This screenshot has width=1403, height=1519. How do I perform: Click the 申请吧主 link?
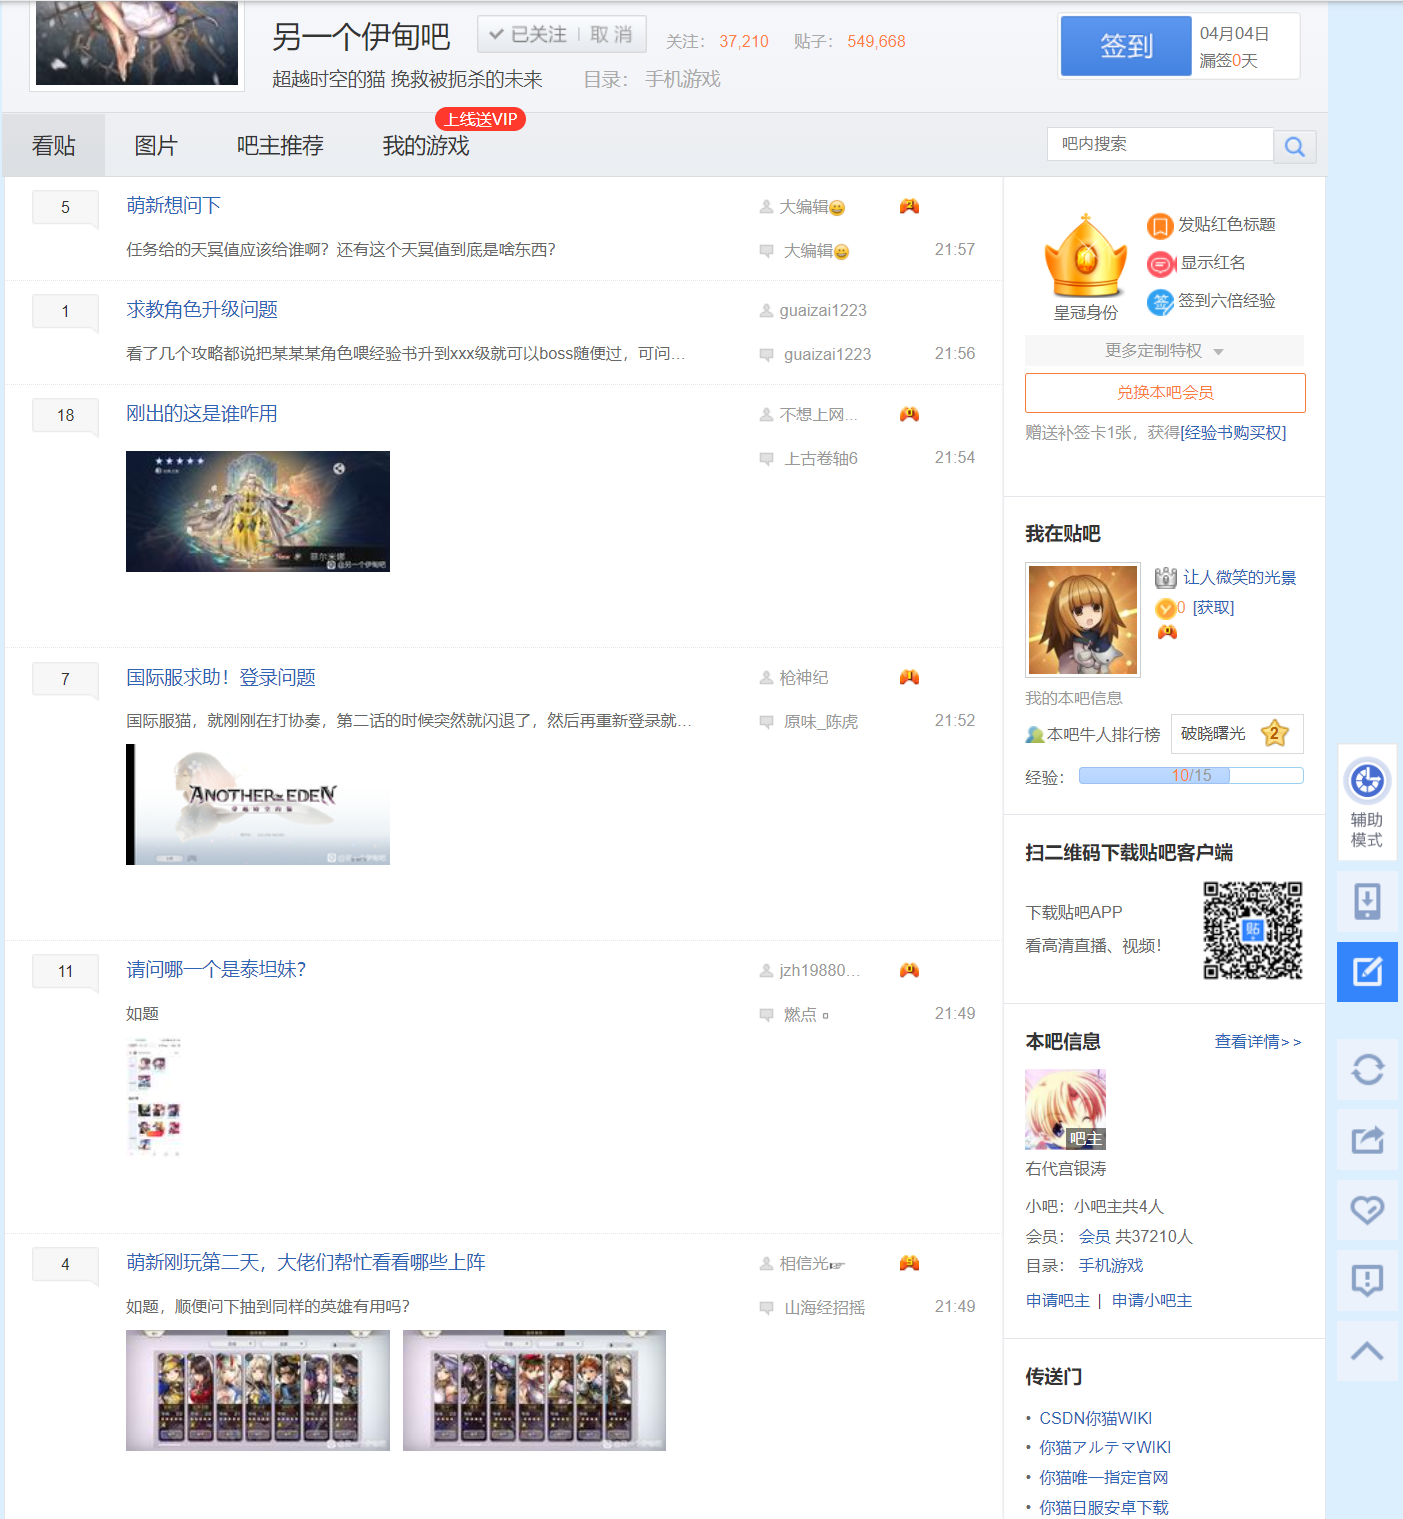pos(1058,1301)
